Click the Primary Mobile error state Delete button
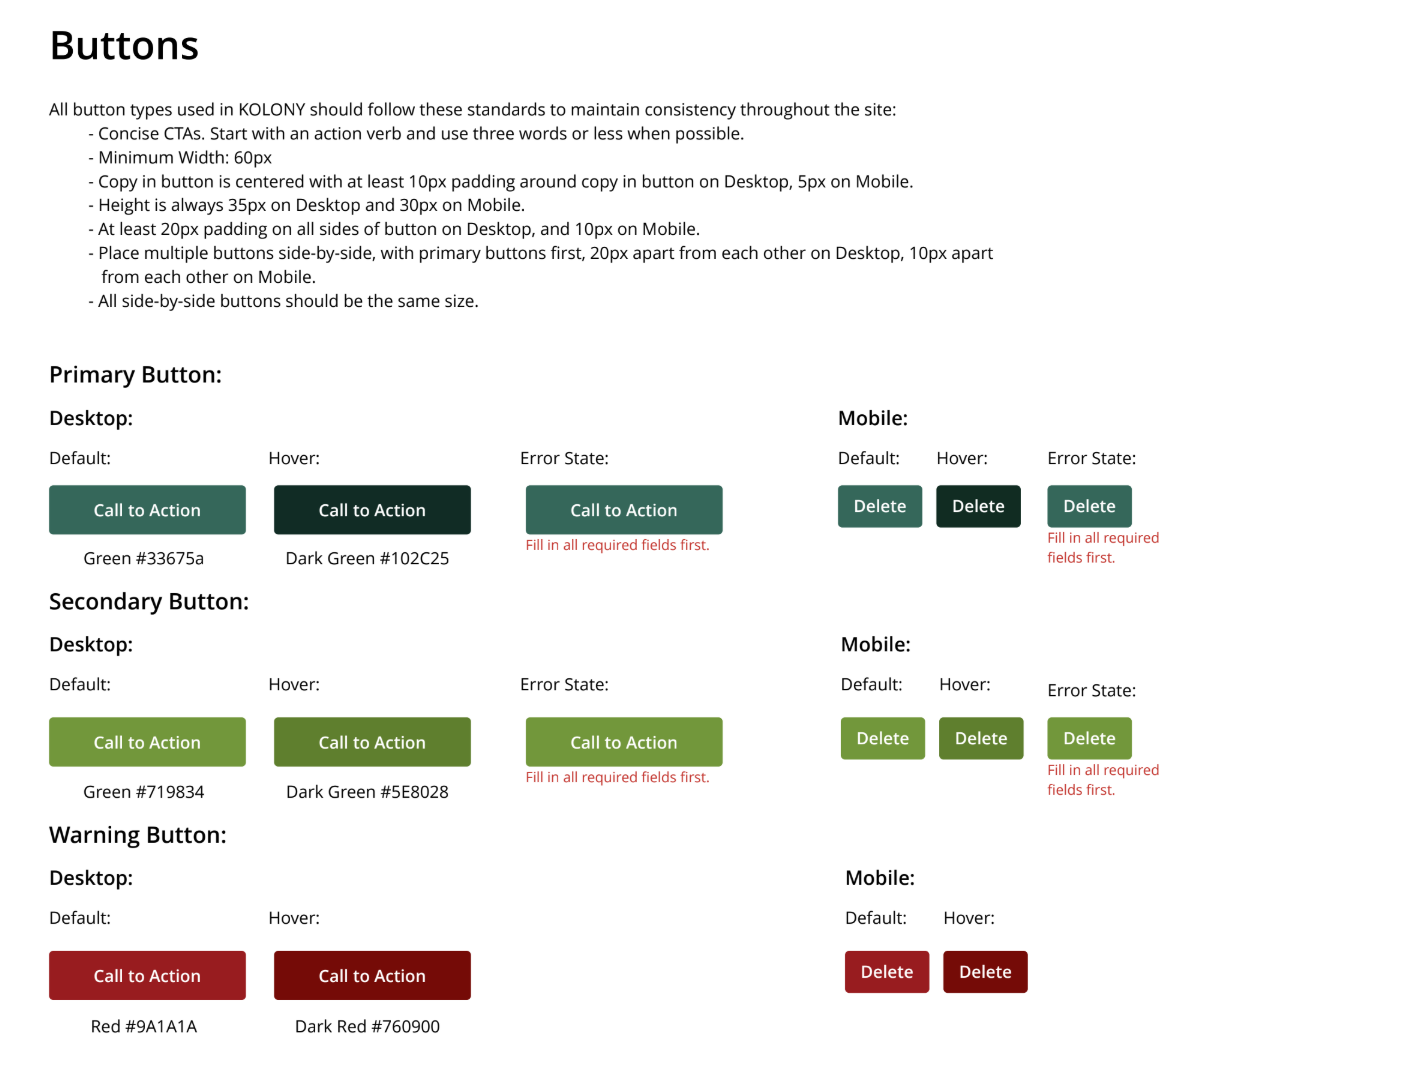 (1089, 506)
